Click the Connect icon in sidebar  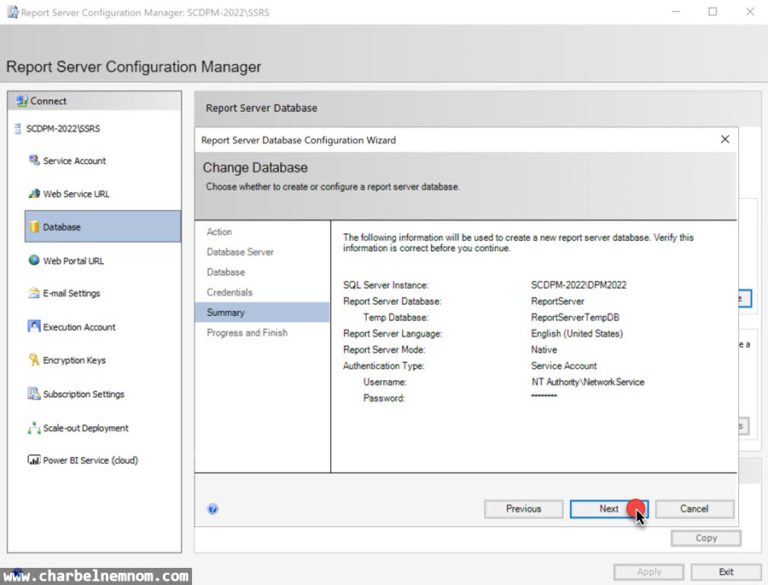pyautogui.click(x=22, y=101)
